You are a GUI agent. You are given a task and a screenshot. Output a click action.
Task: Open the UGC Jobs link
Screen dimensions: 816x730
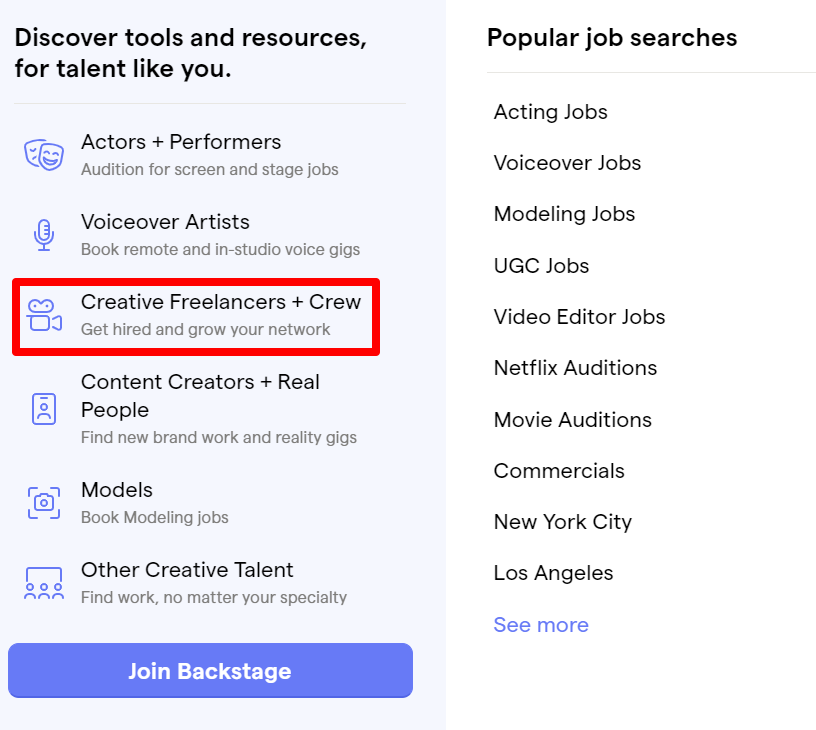541,266
